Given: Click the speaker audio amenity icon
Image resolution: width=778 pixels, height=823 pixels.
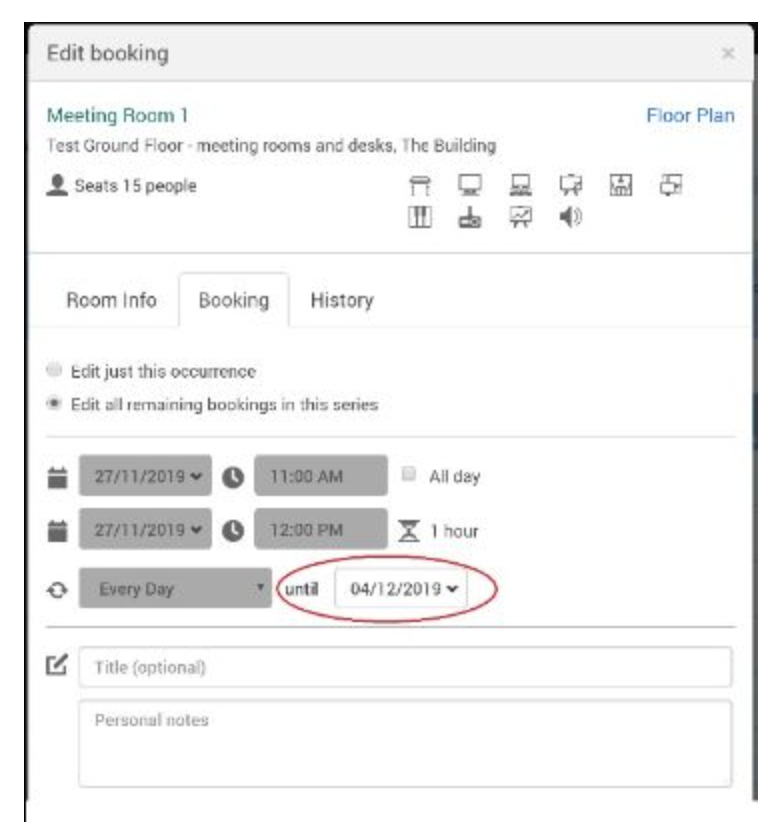Looking at the screenshot, I should (570, 216).
